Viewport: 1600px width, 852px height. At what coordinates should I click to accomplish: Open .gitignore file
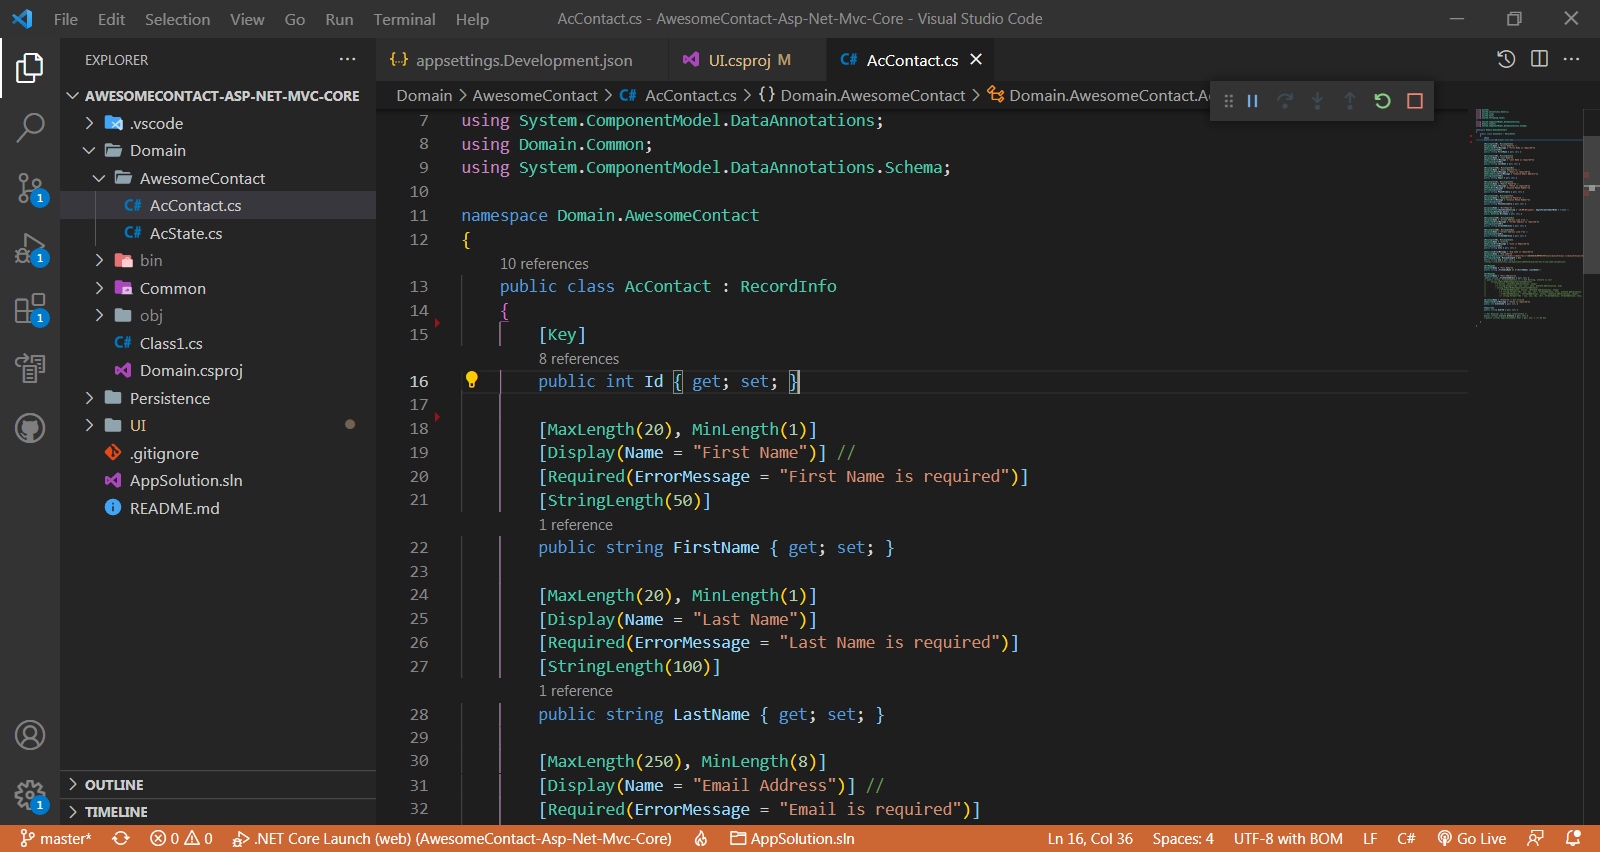(218, 453)
